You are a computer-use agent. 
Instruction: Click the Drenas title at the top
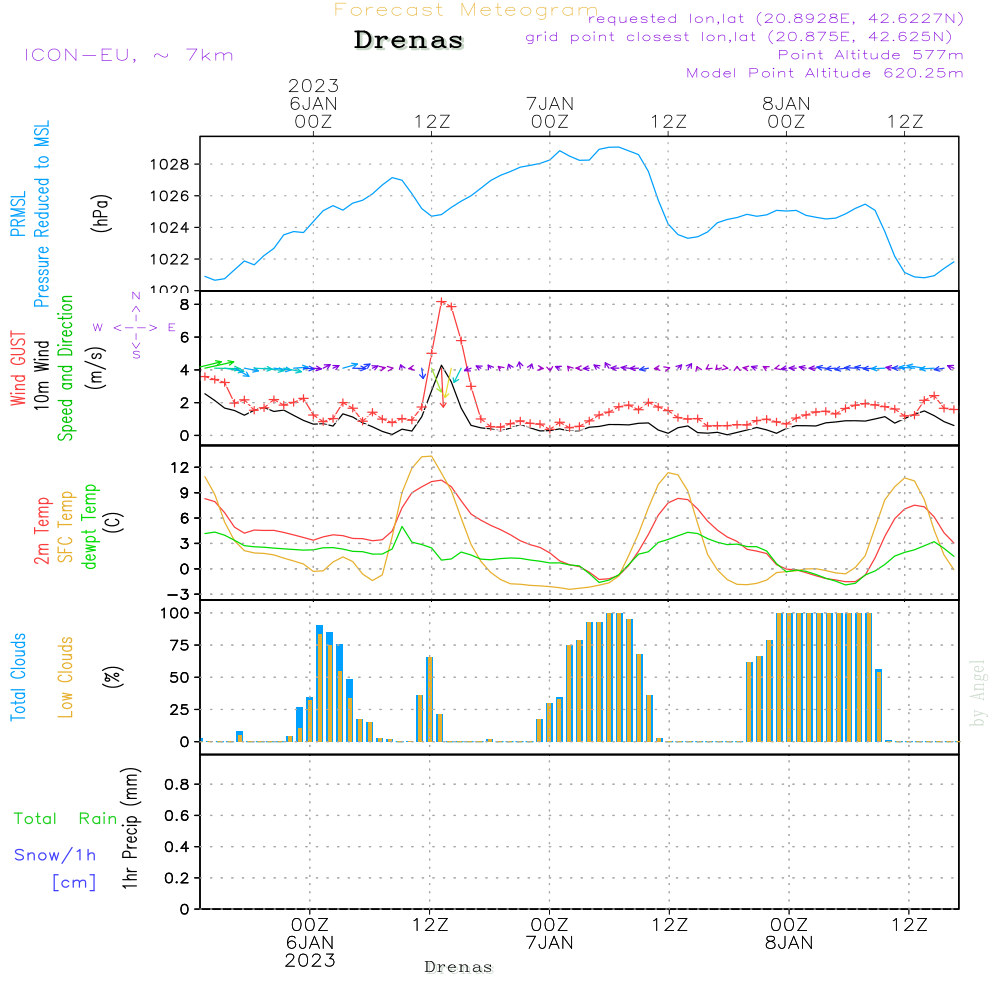point(408,40)
